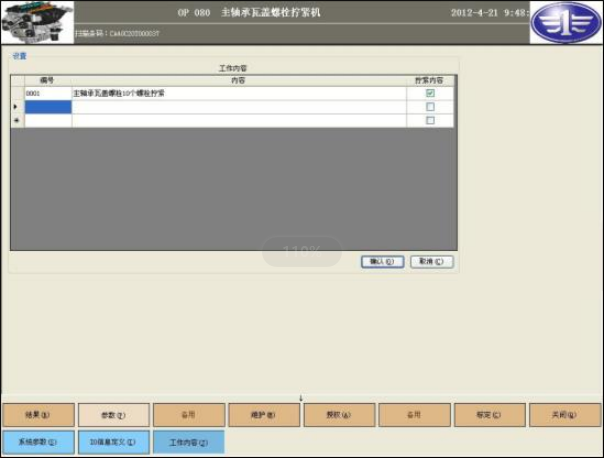Click the FAW winged-1 logo

(x=565, y=23)
